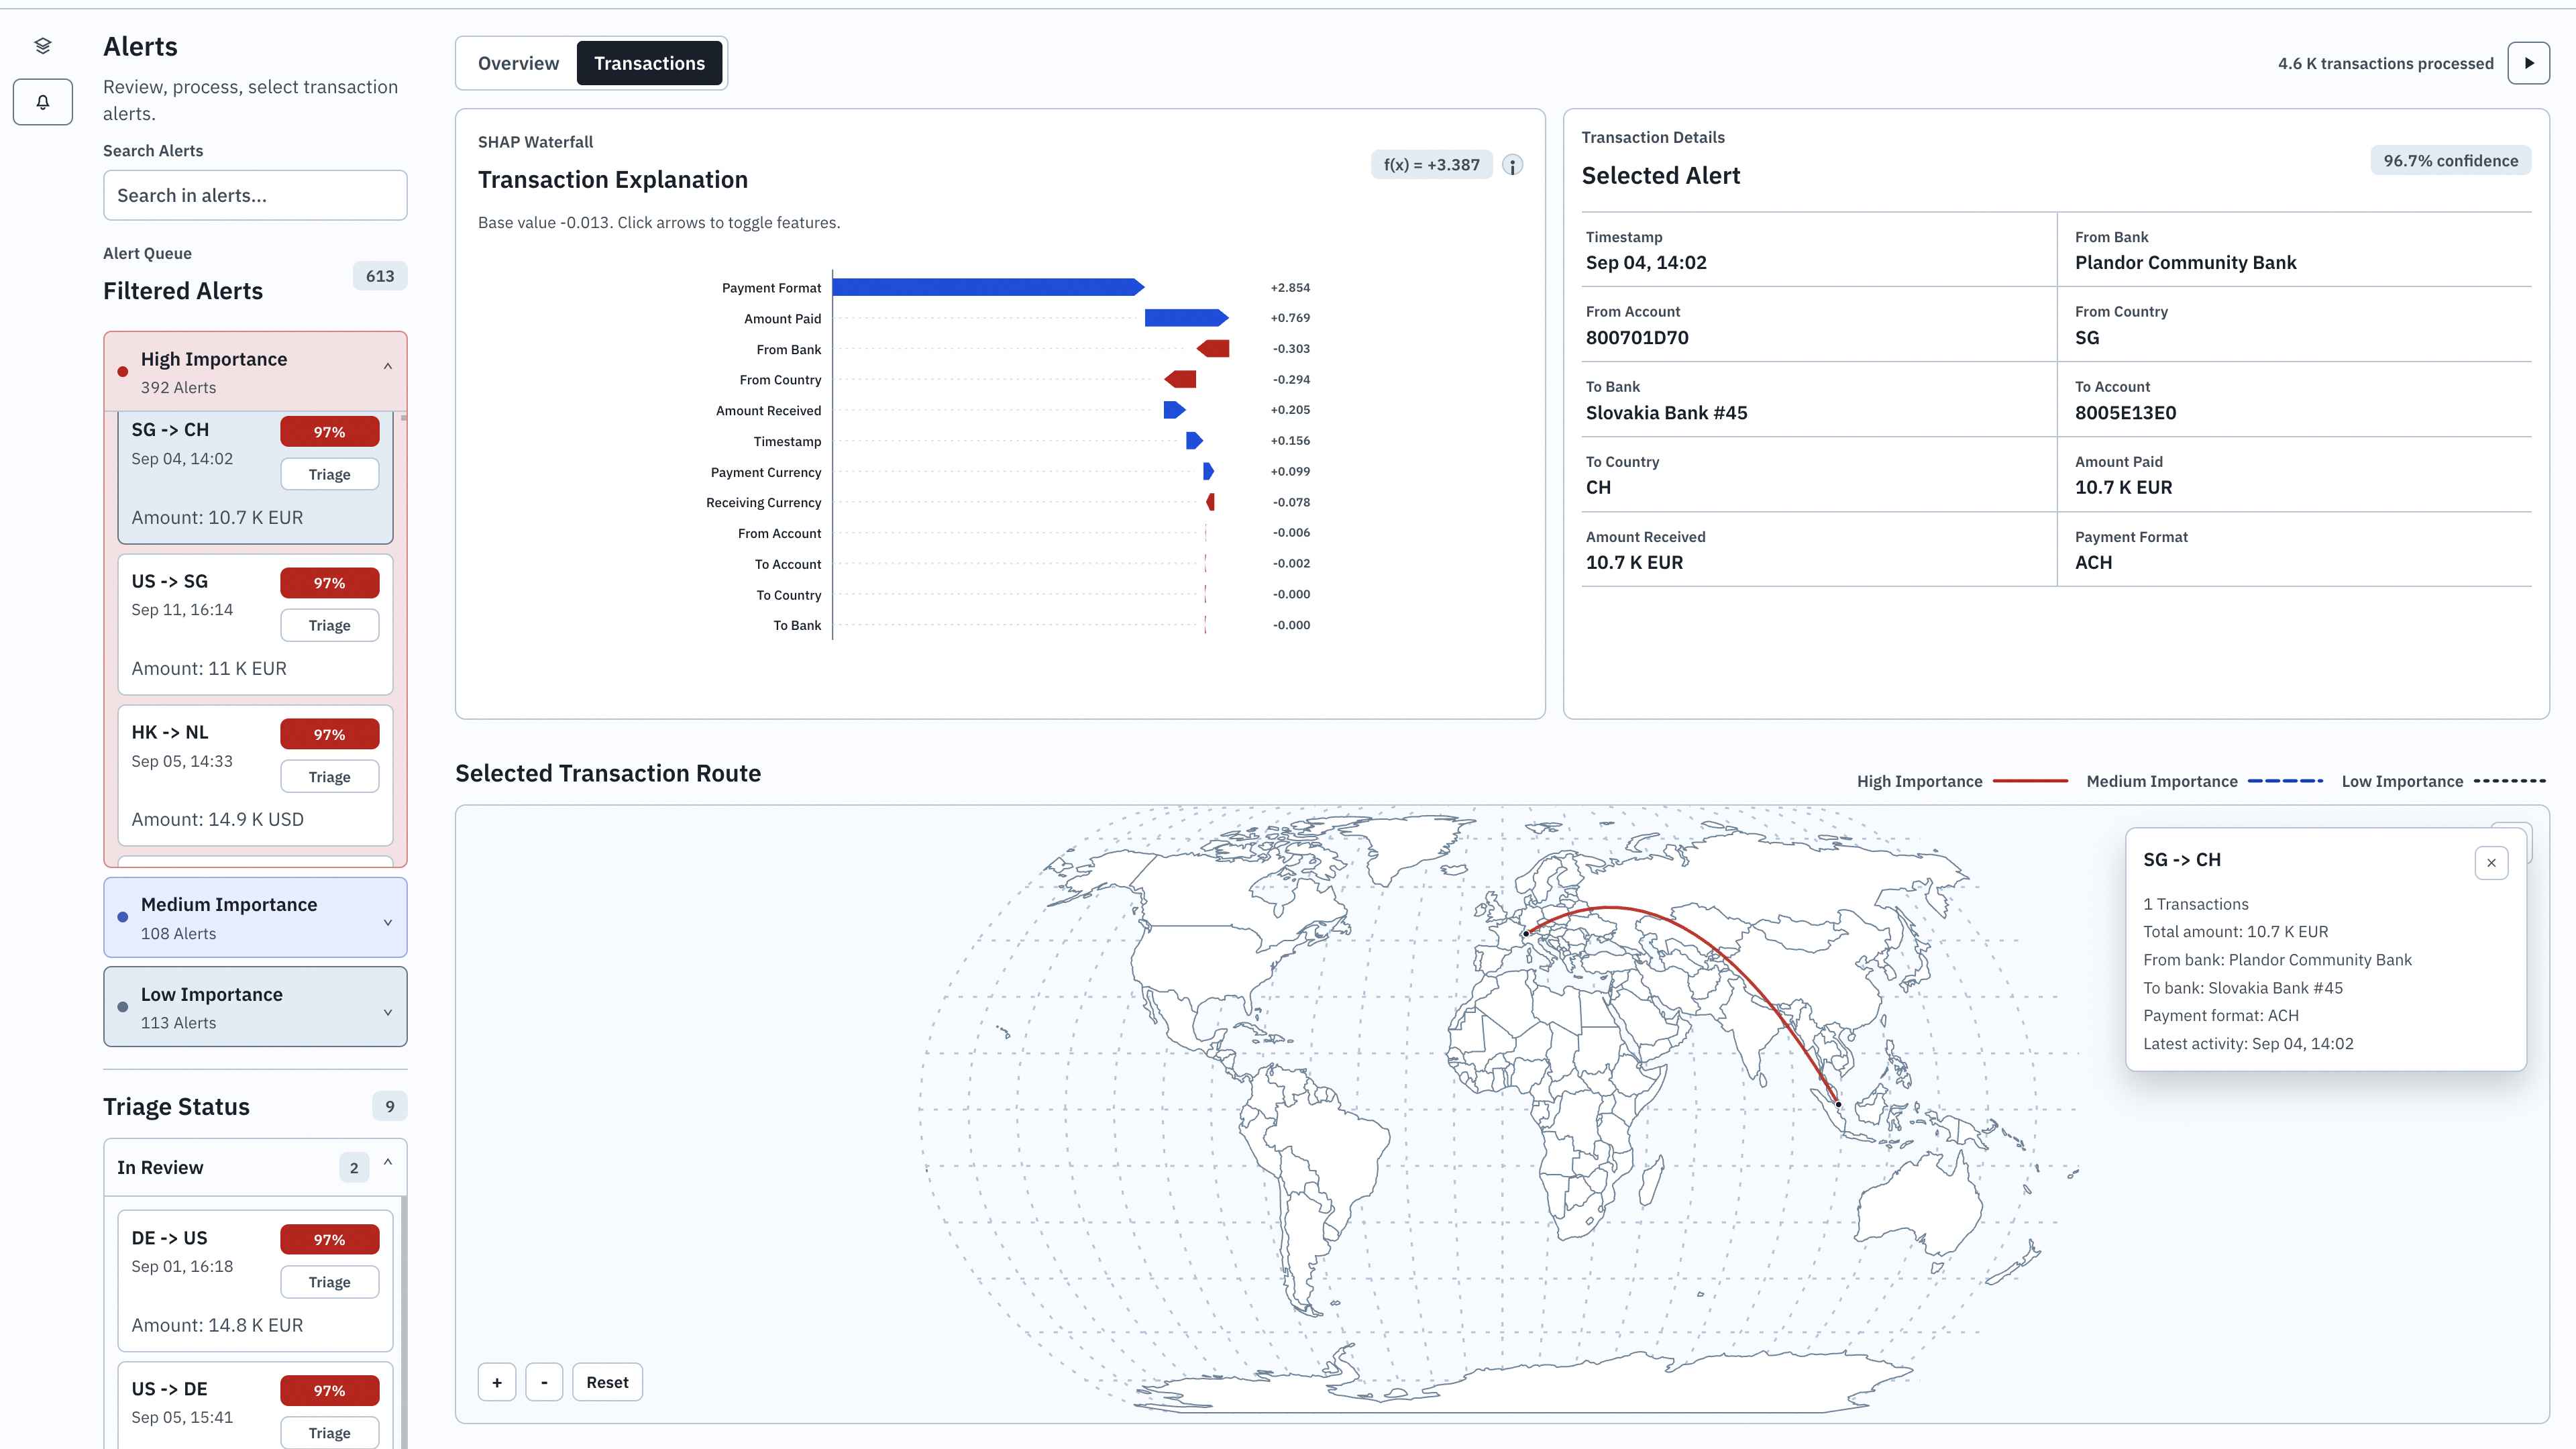Click the 97% badge on DE -> US

coord(329,1239)
